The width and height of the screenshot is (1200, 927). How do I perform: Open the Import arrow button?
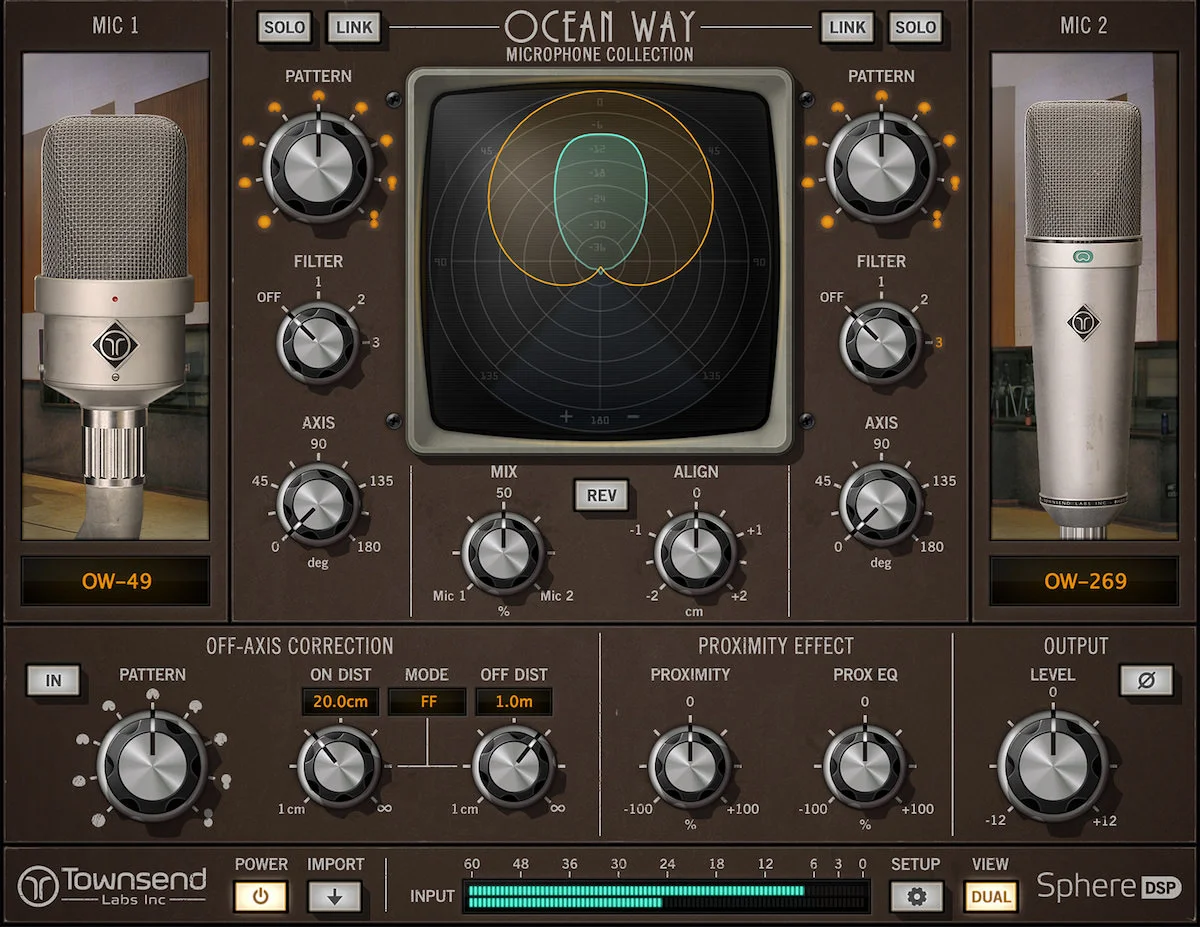click(335, 896)
